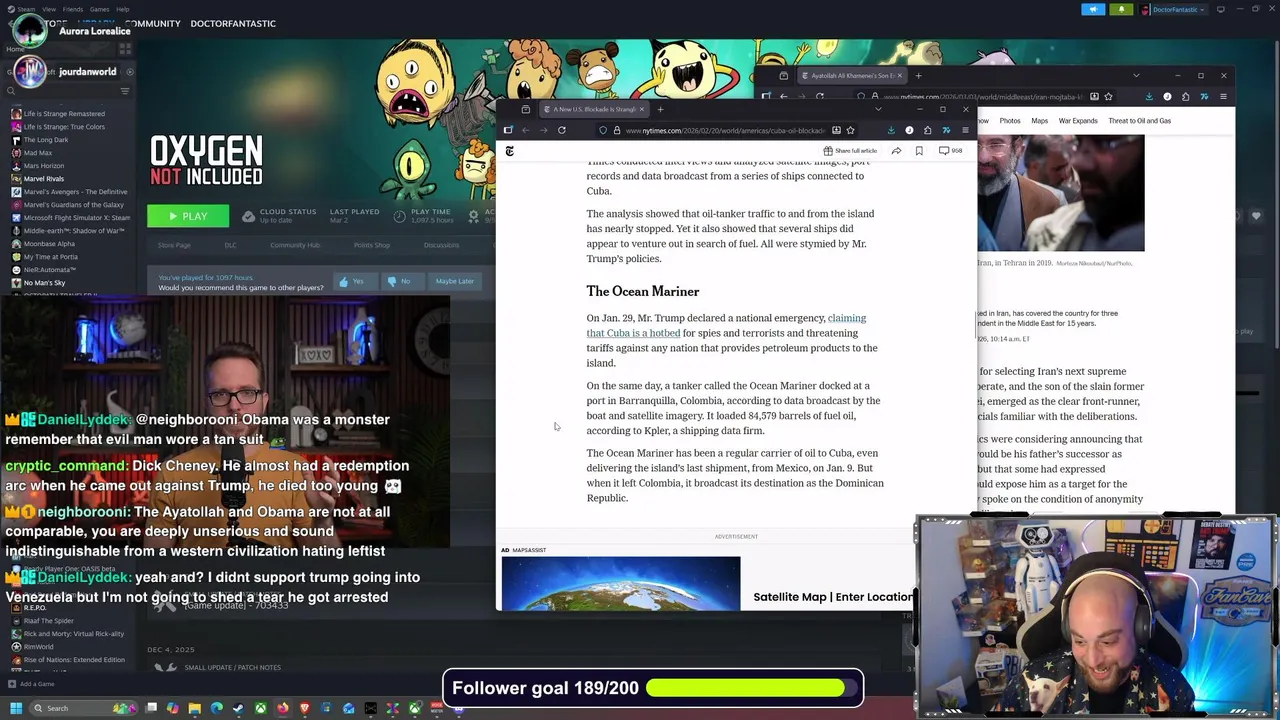Screen dimensions: 1280x720
Task: Select The Long Dark in library list
Action: click(46, 140)
